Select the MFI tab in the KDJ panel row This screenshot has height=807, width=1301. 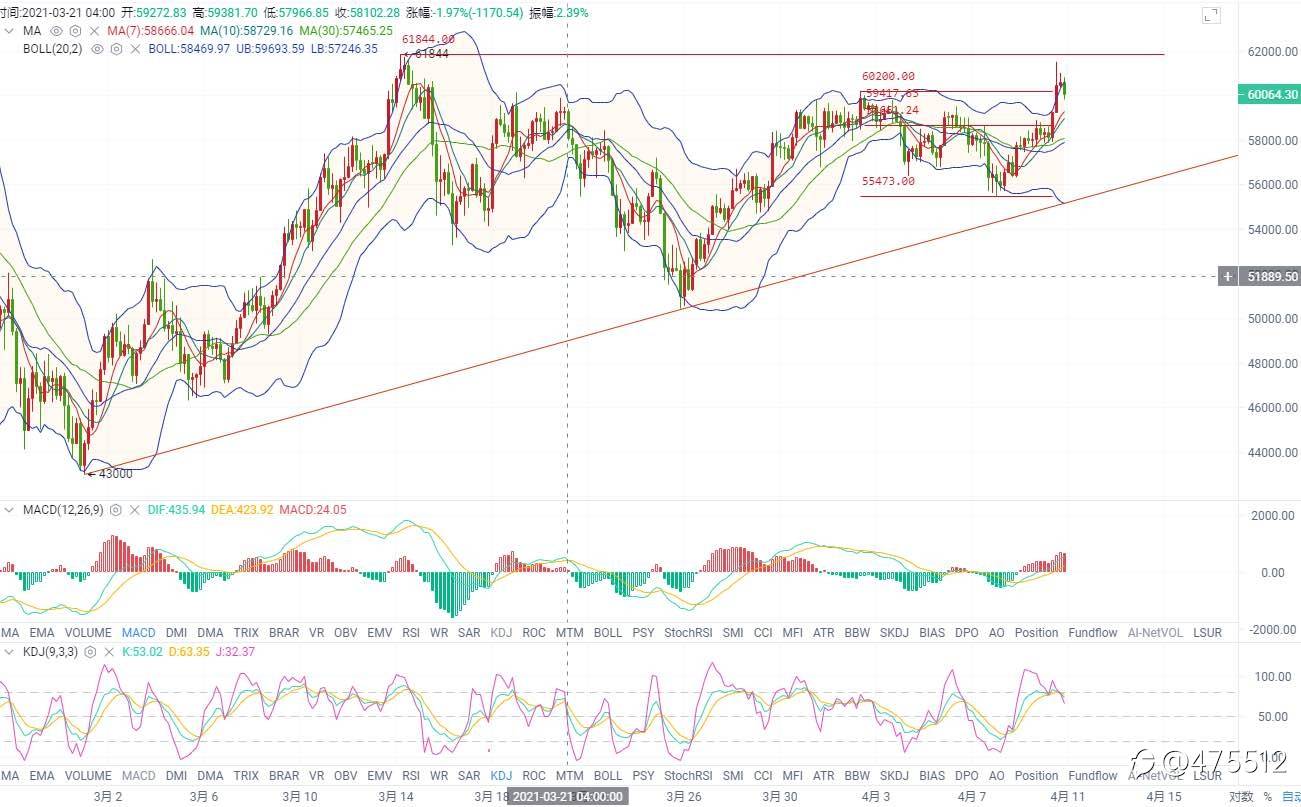(x=793, y=776)
